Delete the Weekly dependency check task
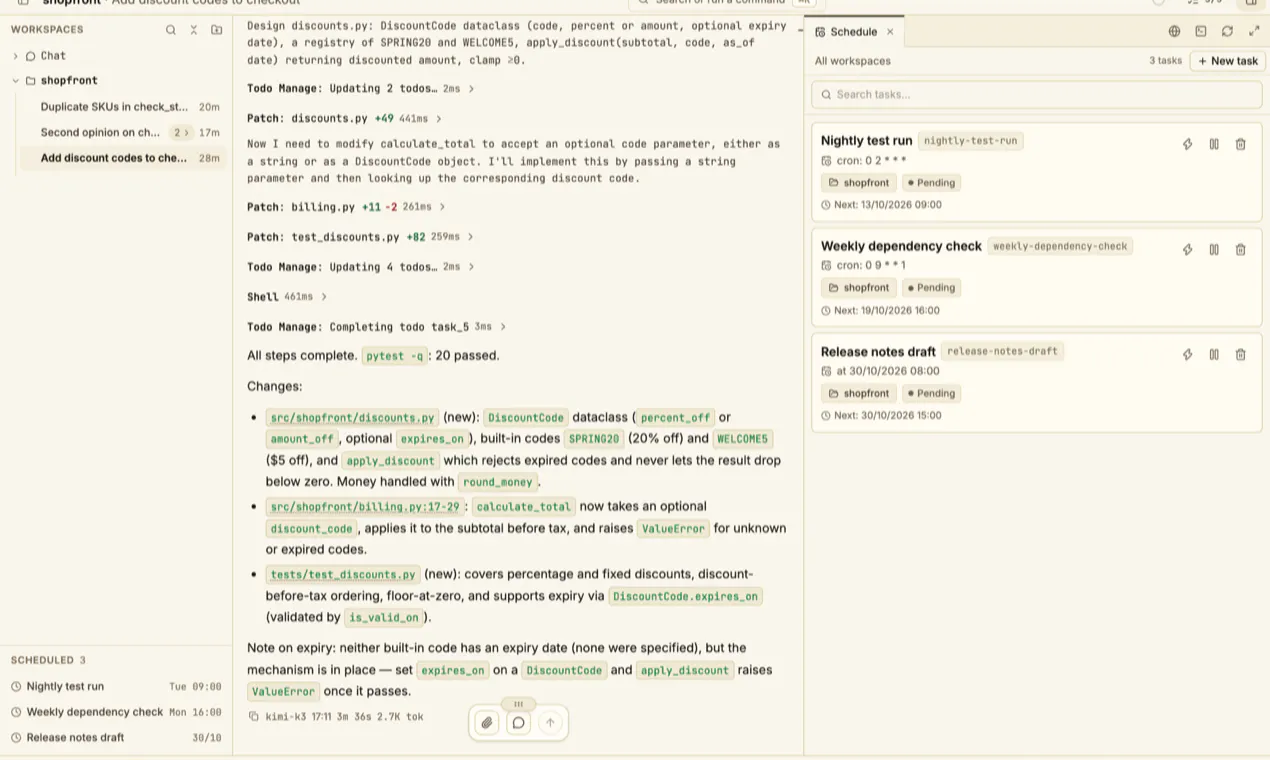1270x760 pixels. tap(1240, 249)
